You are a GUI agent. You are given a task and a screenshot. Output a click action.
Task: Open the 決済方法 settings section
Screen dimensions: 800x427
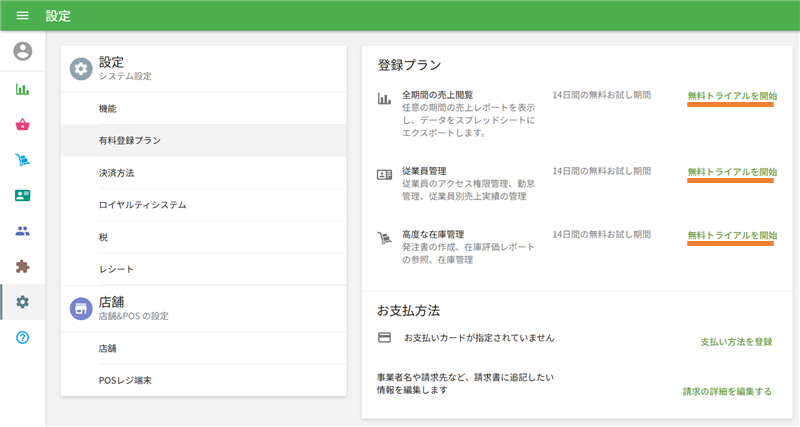(116, 173)
